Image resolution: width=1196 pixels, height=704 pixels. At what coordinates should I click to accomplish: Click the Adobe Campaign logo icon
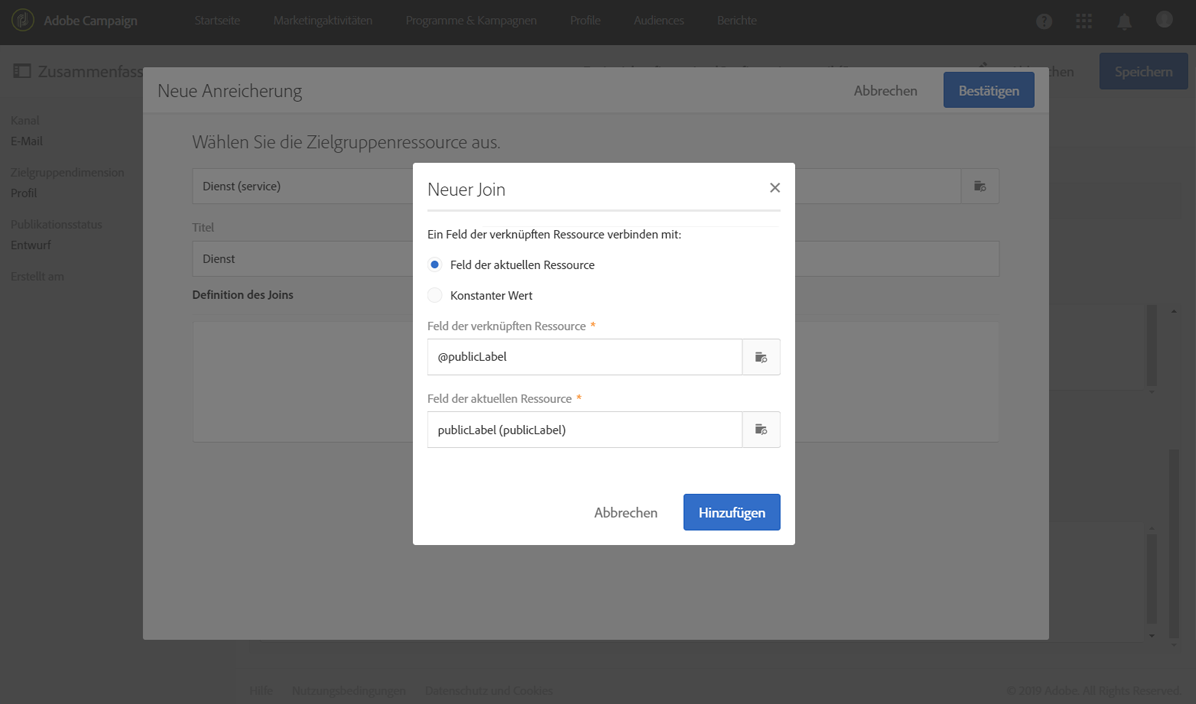[x=22, y=21]
